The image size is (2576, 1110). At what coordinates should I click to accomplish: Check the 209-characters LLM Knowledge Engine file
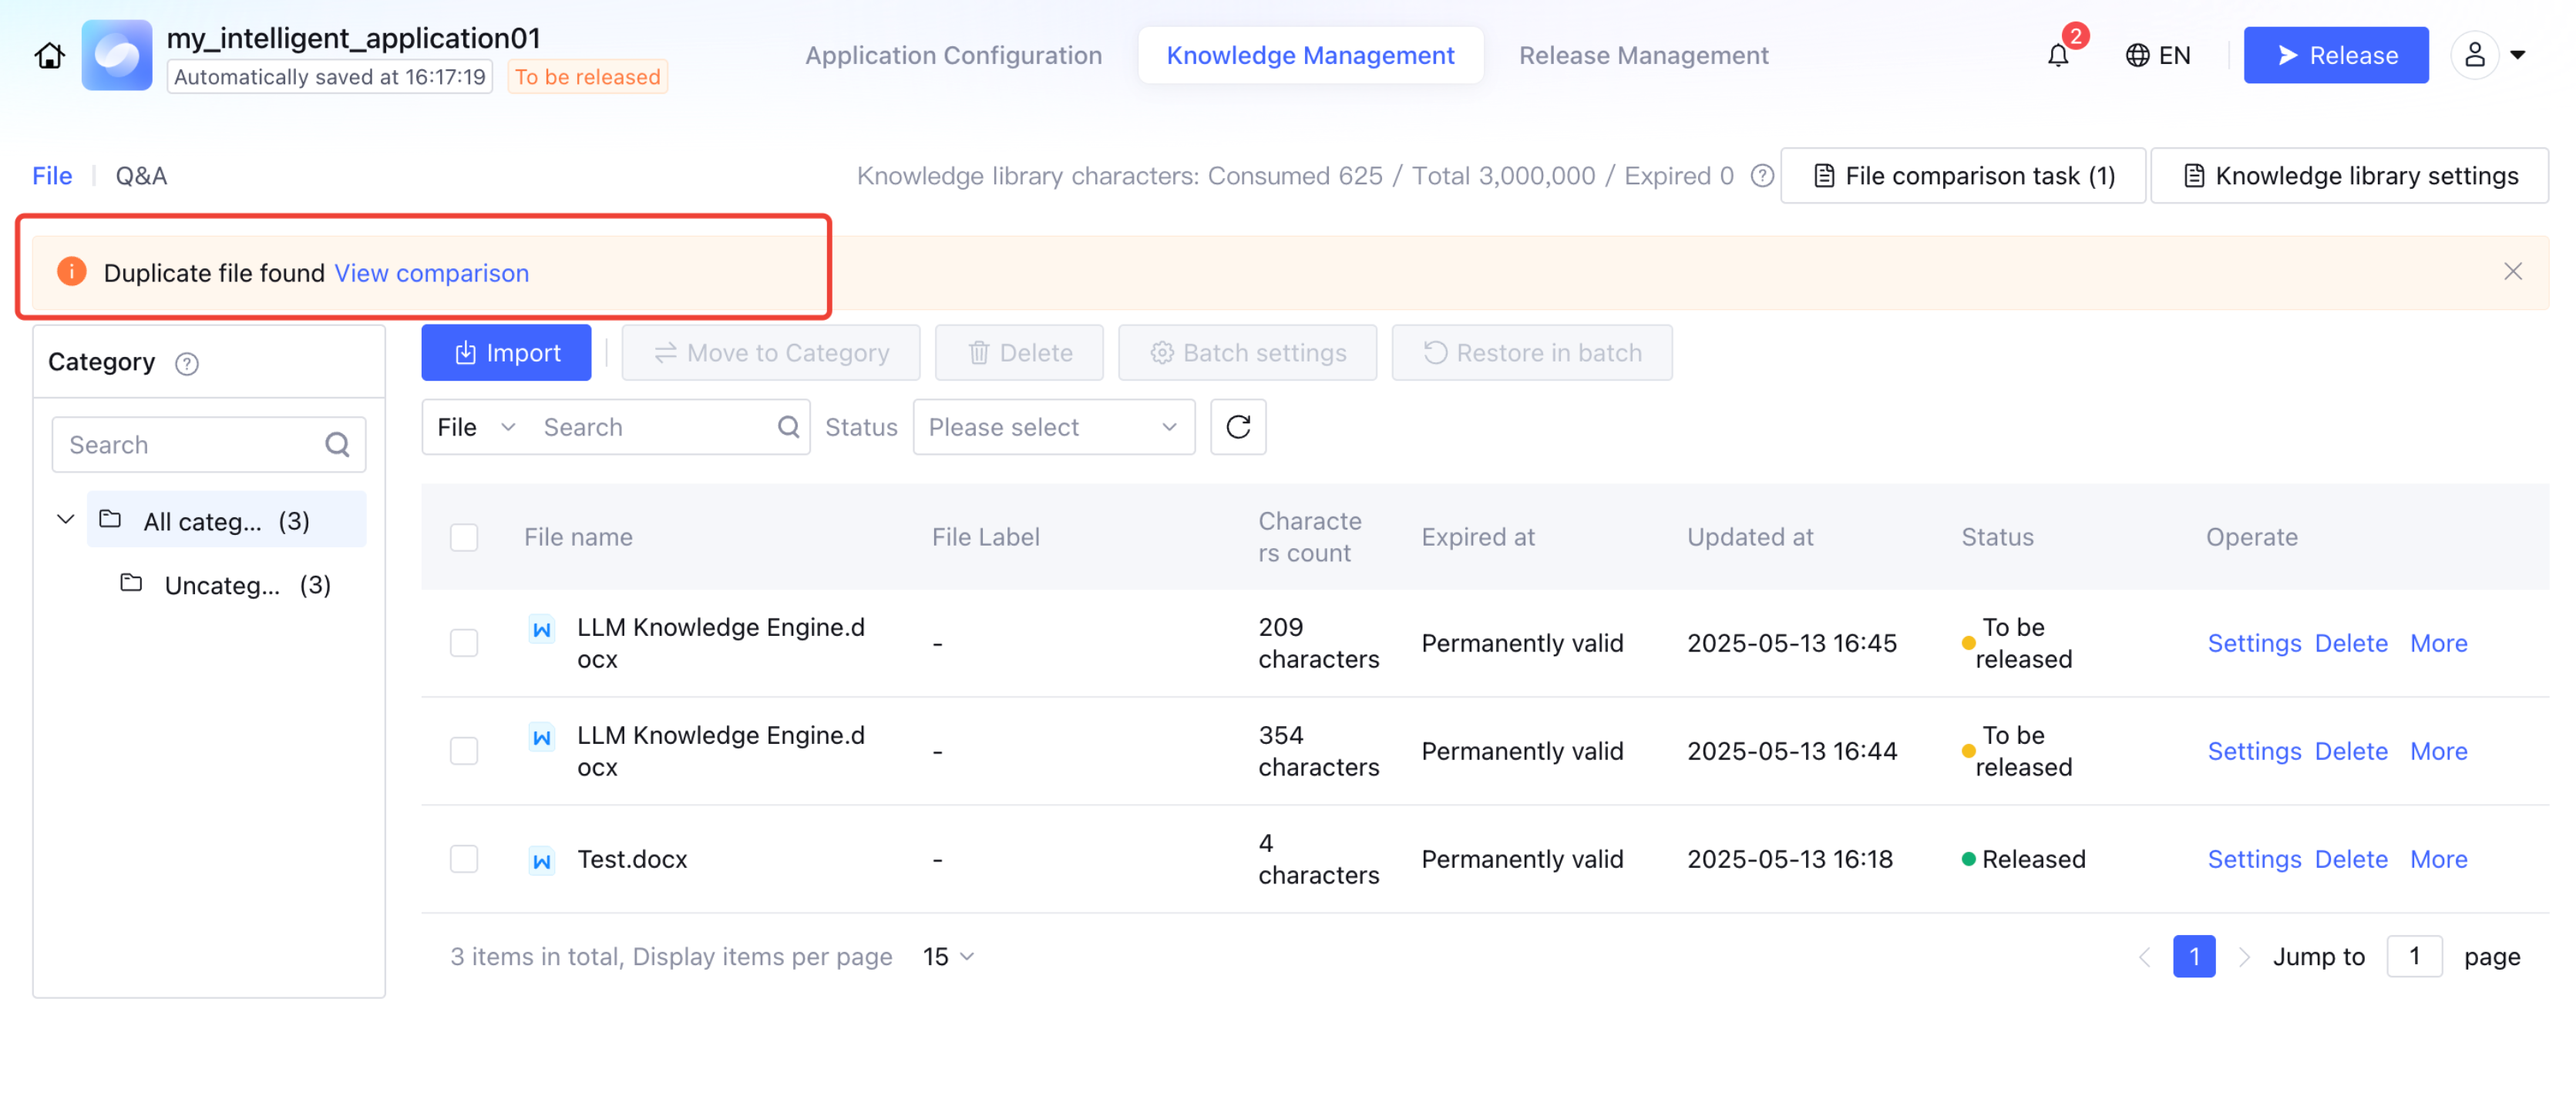463,643
